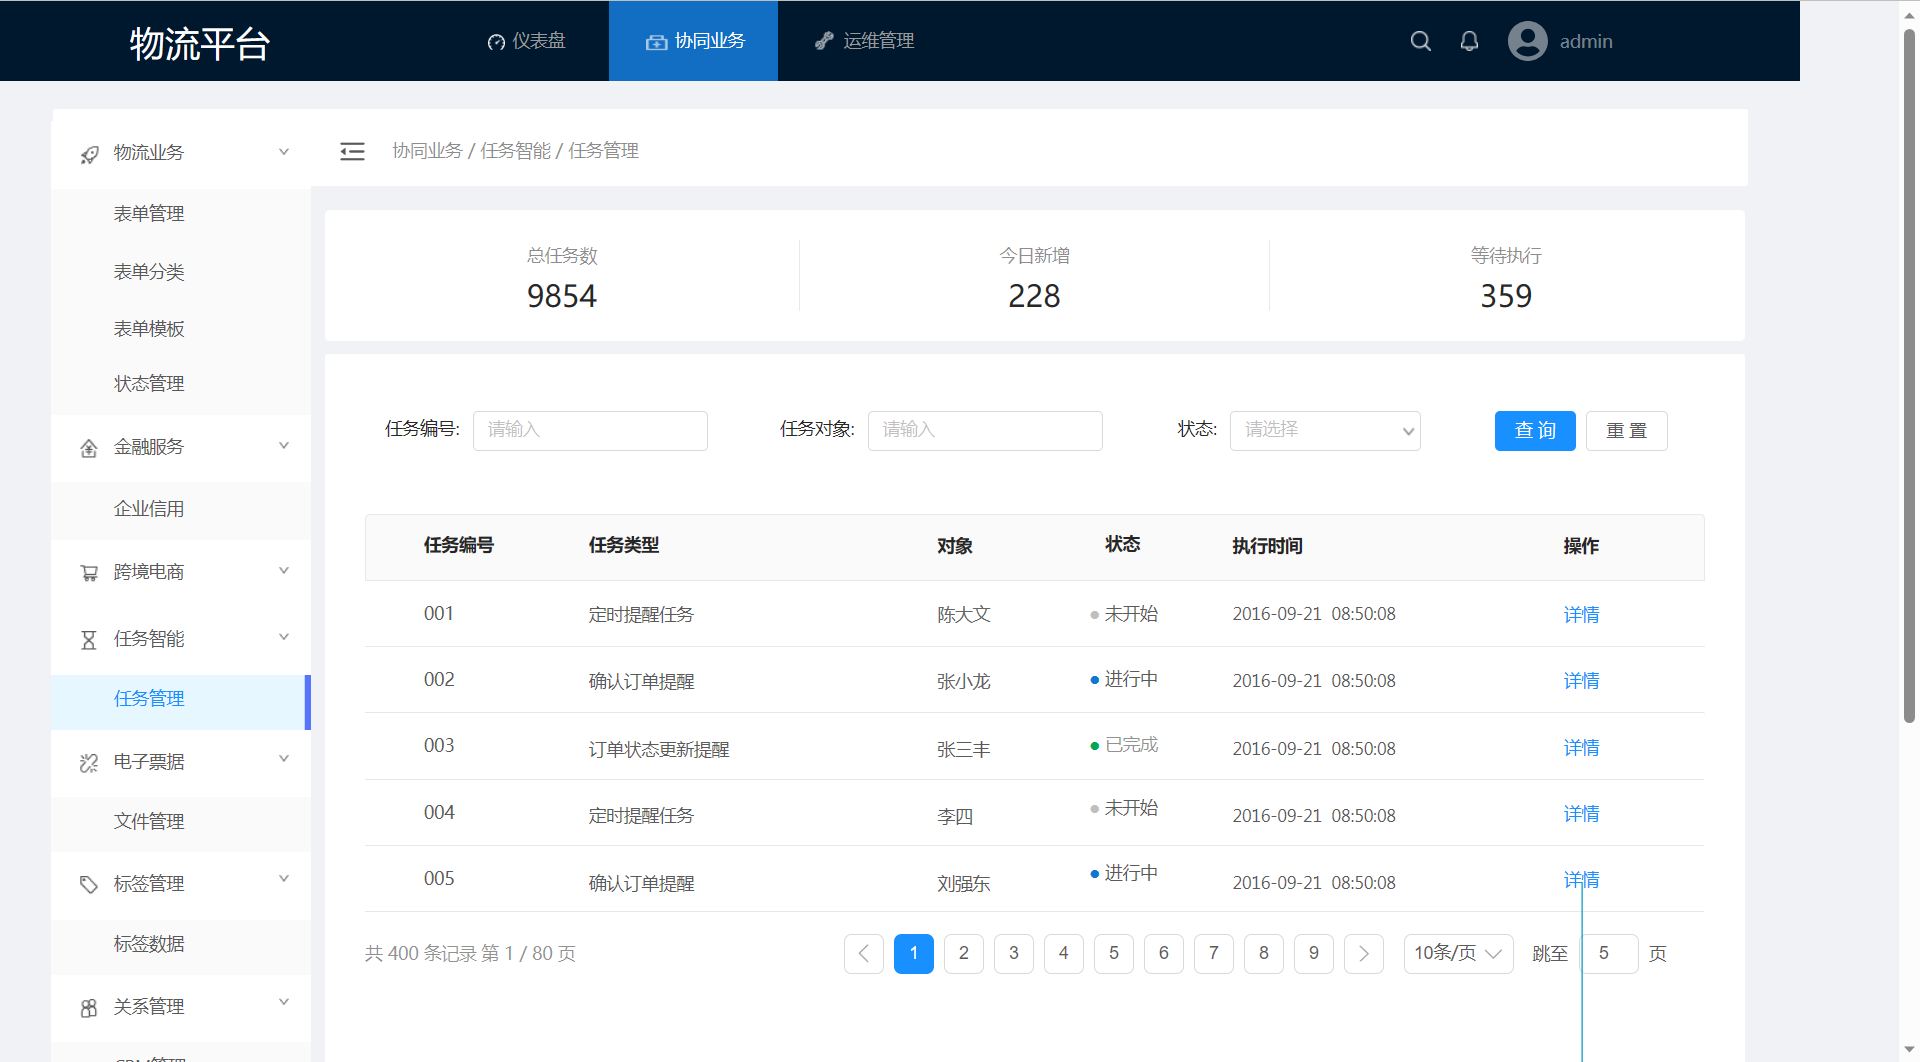1920x1062 pixels.
Task: Click the 任务智能 hourglass icon
Action: 89,640
